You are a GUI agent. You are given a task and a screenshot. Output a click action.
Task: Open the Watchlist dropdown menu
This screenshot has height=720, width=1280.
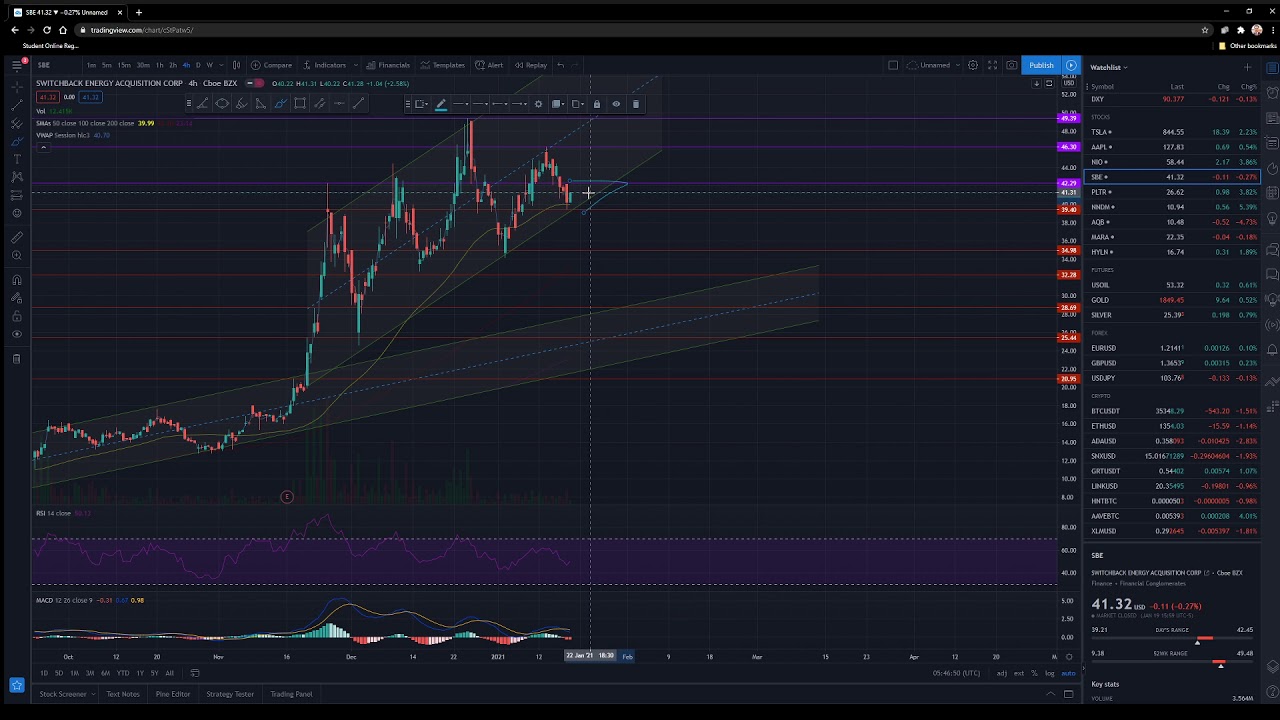coord(1109,67)
